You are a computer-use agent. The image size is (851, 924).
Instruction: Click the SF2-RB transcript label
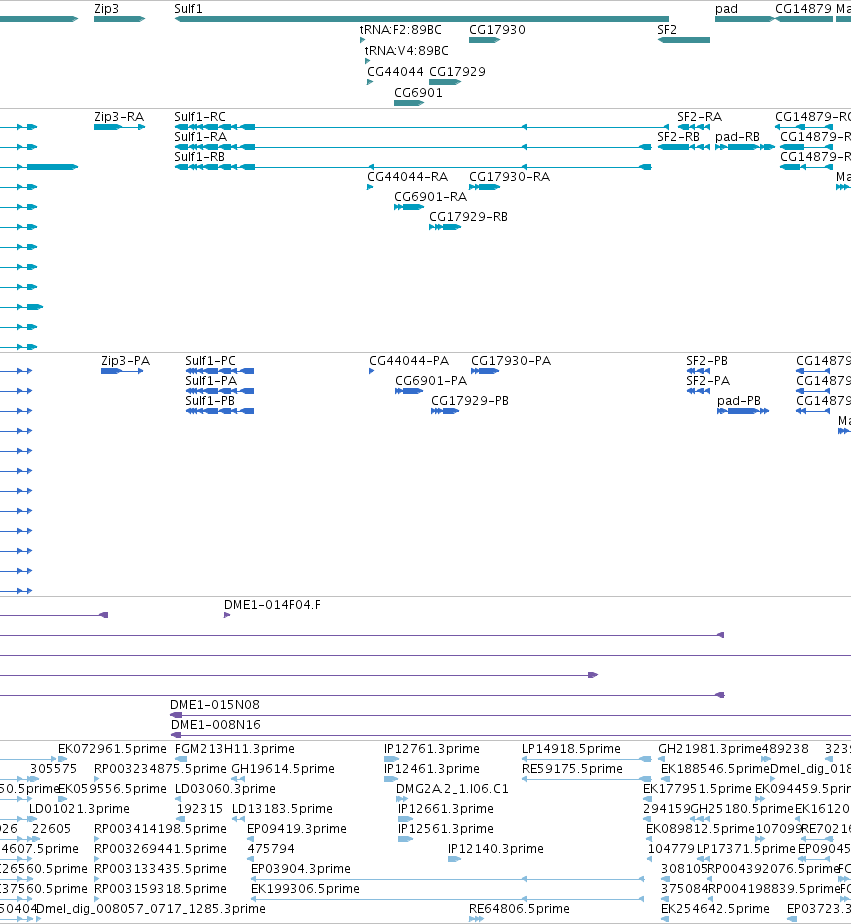point(679,137)
